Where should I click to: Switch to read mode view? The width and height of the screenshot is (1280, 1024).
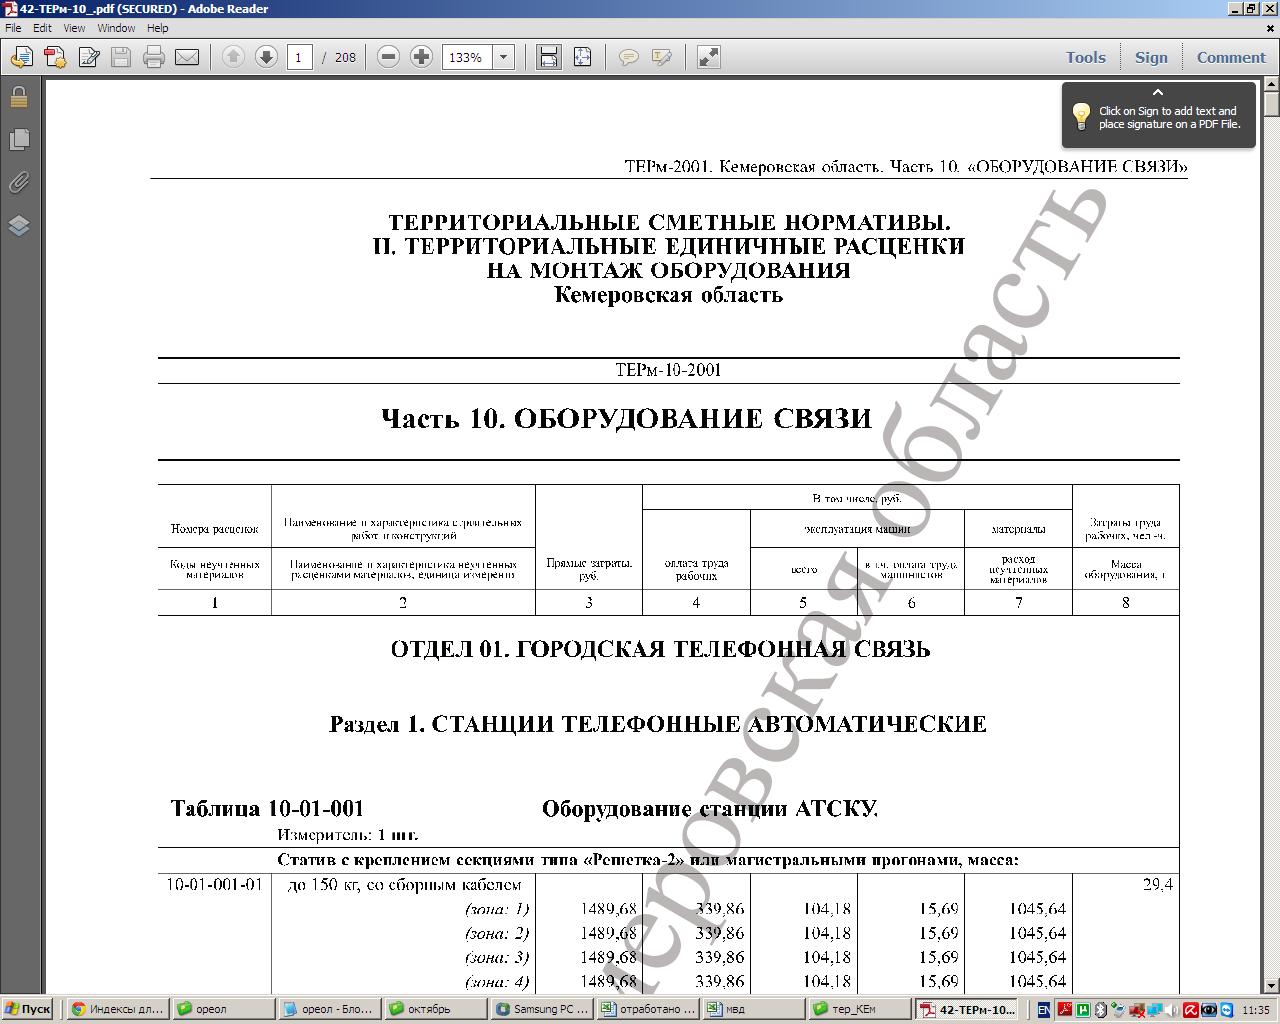click(708, 57)
